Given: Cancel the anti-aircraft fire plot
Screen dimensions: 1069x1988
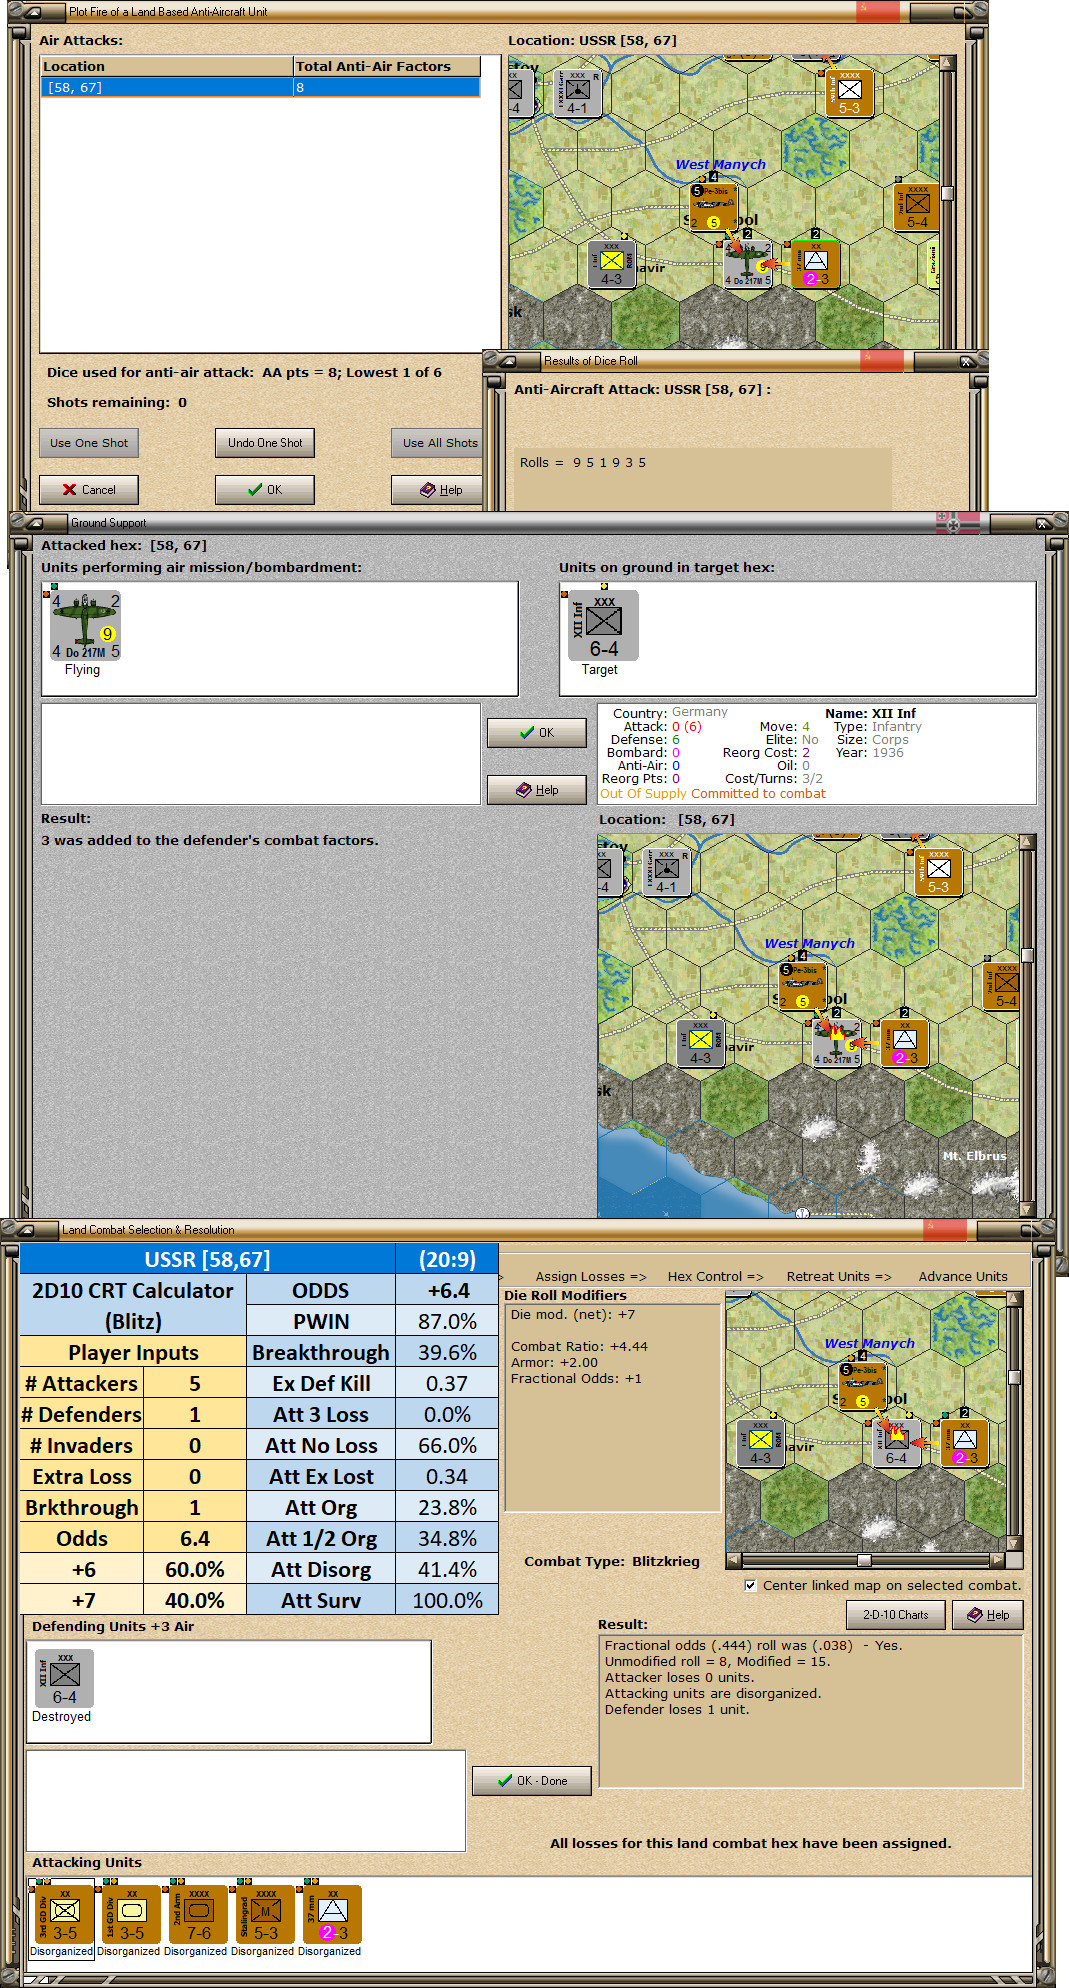Looking at the screenshot, I should 89,490.
